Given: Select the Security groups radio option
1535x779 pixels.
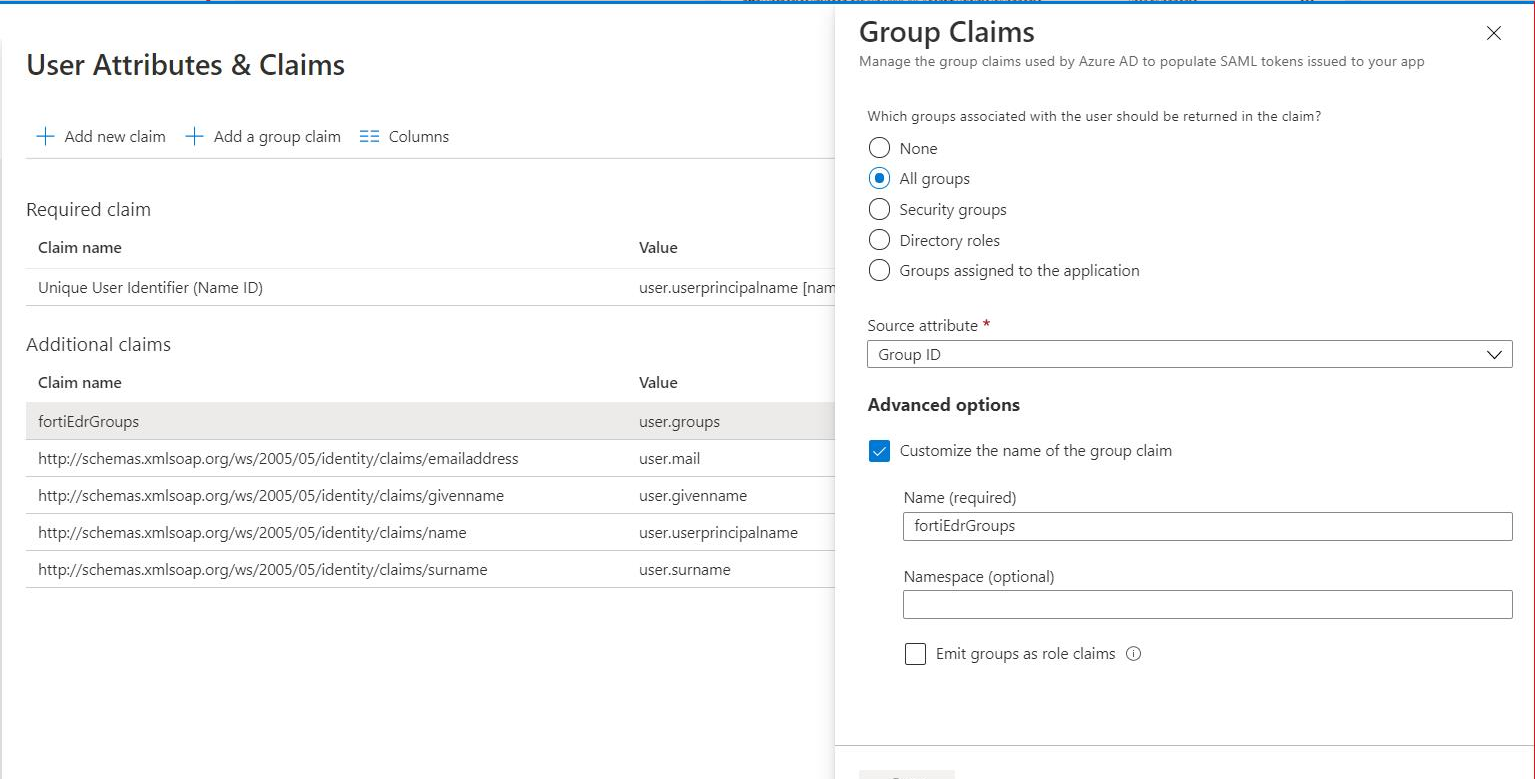Looking at the screenshot, I should click(879, 210).
